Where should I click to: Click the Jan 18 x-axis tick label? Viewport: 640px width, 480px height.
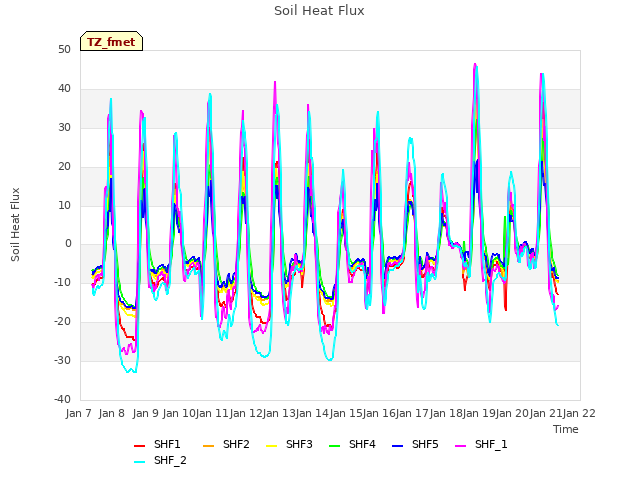(x=446, y=413)
